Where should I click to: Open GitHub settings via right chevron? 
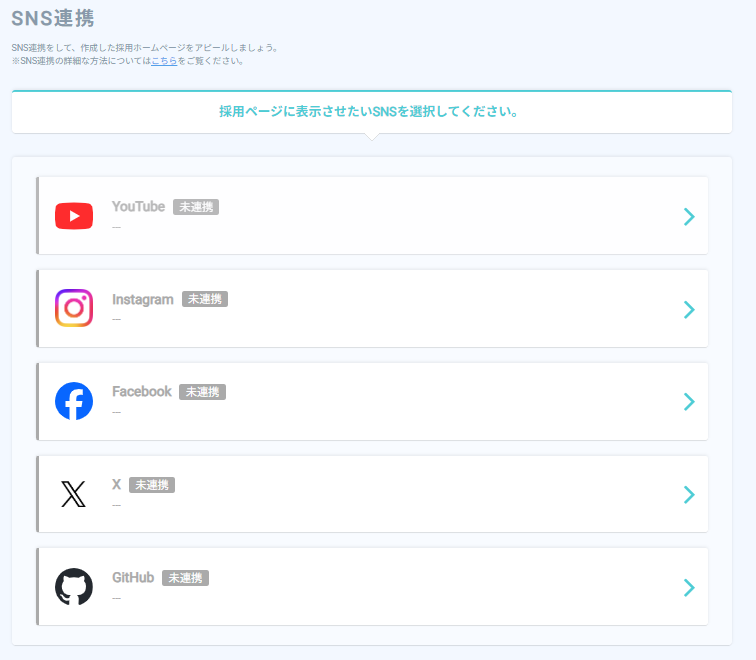pyautogui.click(x=688, y=587)
